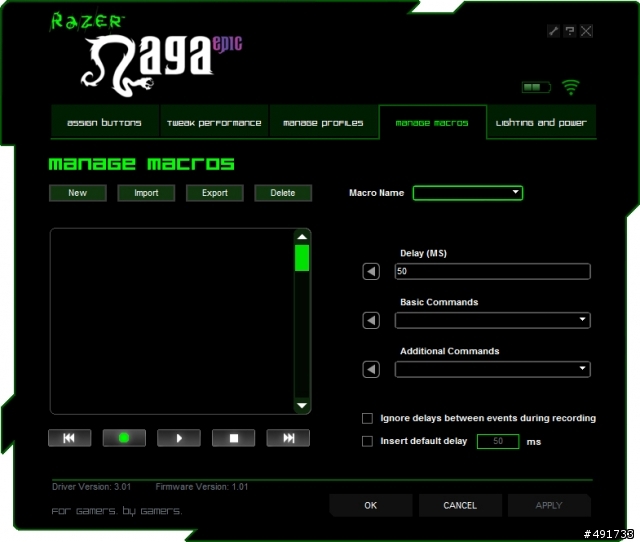Open the wrench settings icon in the title bar

pyautogui.click(x=553, y=31)
